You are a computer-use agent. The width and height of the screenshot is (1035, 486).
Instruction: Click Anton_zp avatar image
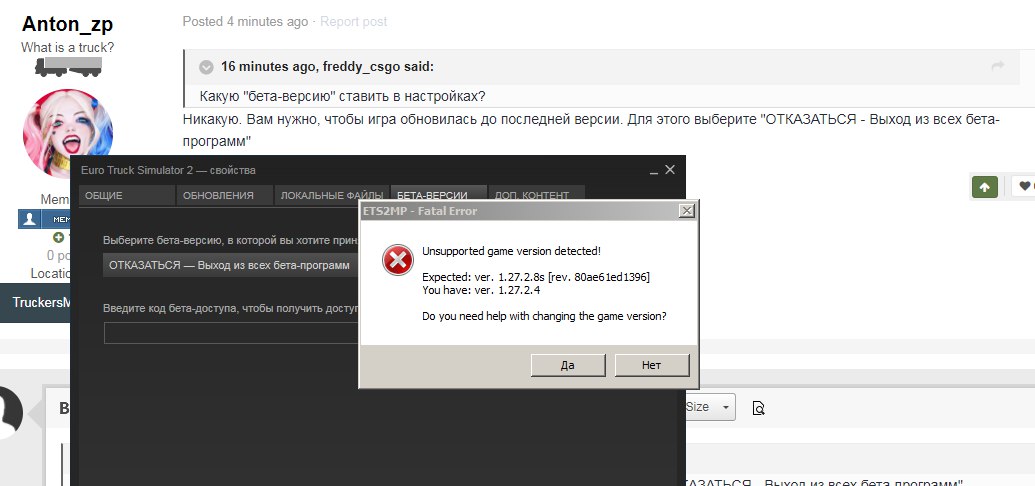coord(68,134)
